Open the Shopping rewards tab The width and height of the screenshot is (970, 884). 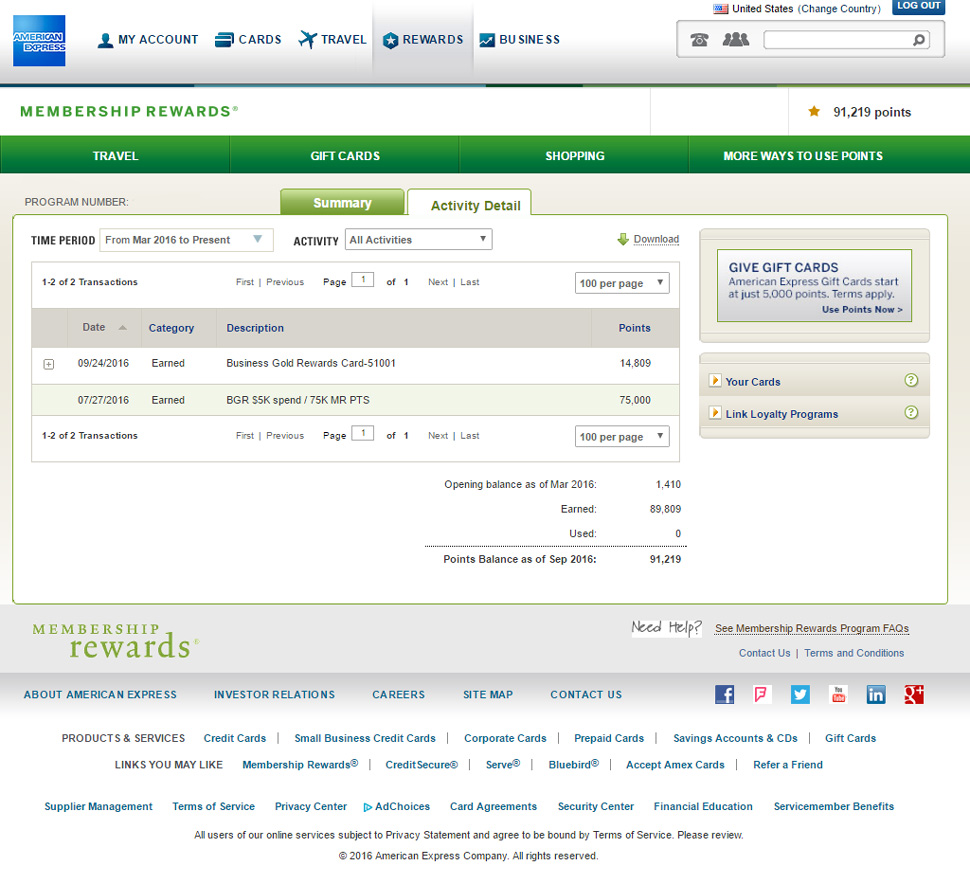tap(574, 155)
